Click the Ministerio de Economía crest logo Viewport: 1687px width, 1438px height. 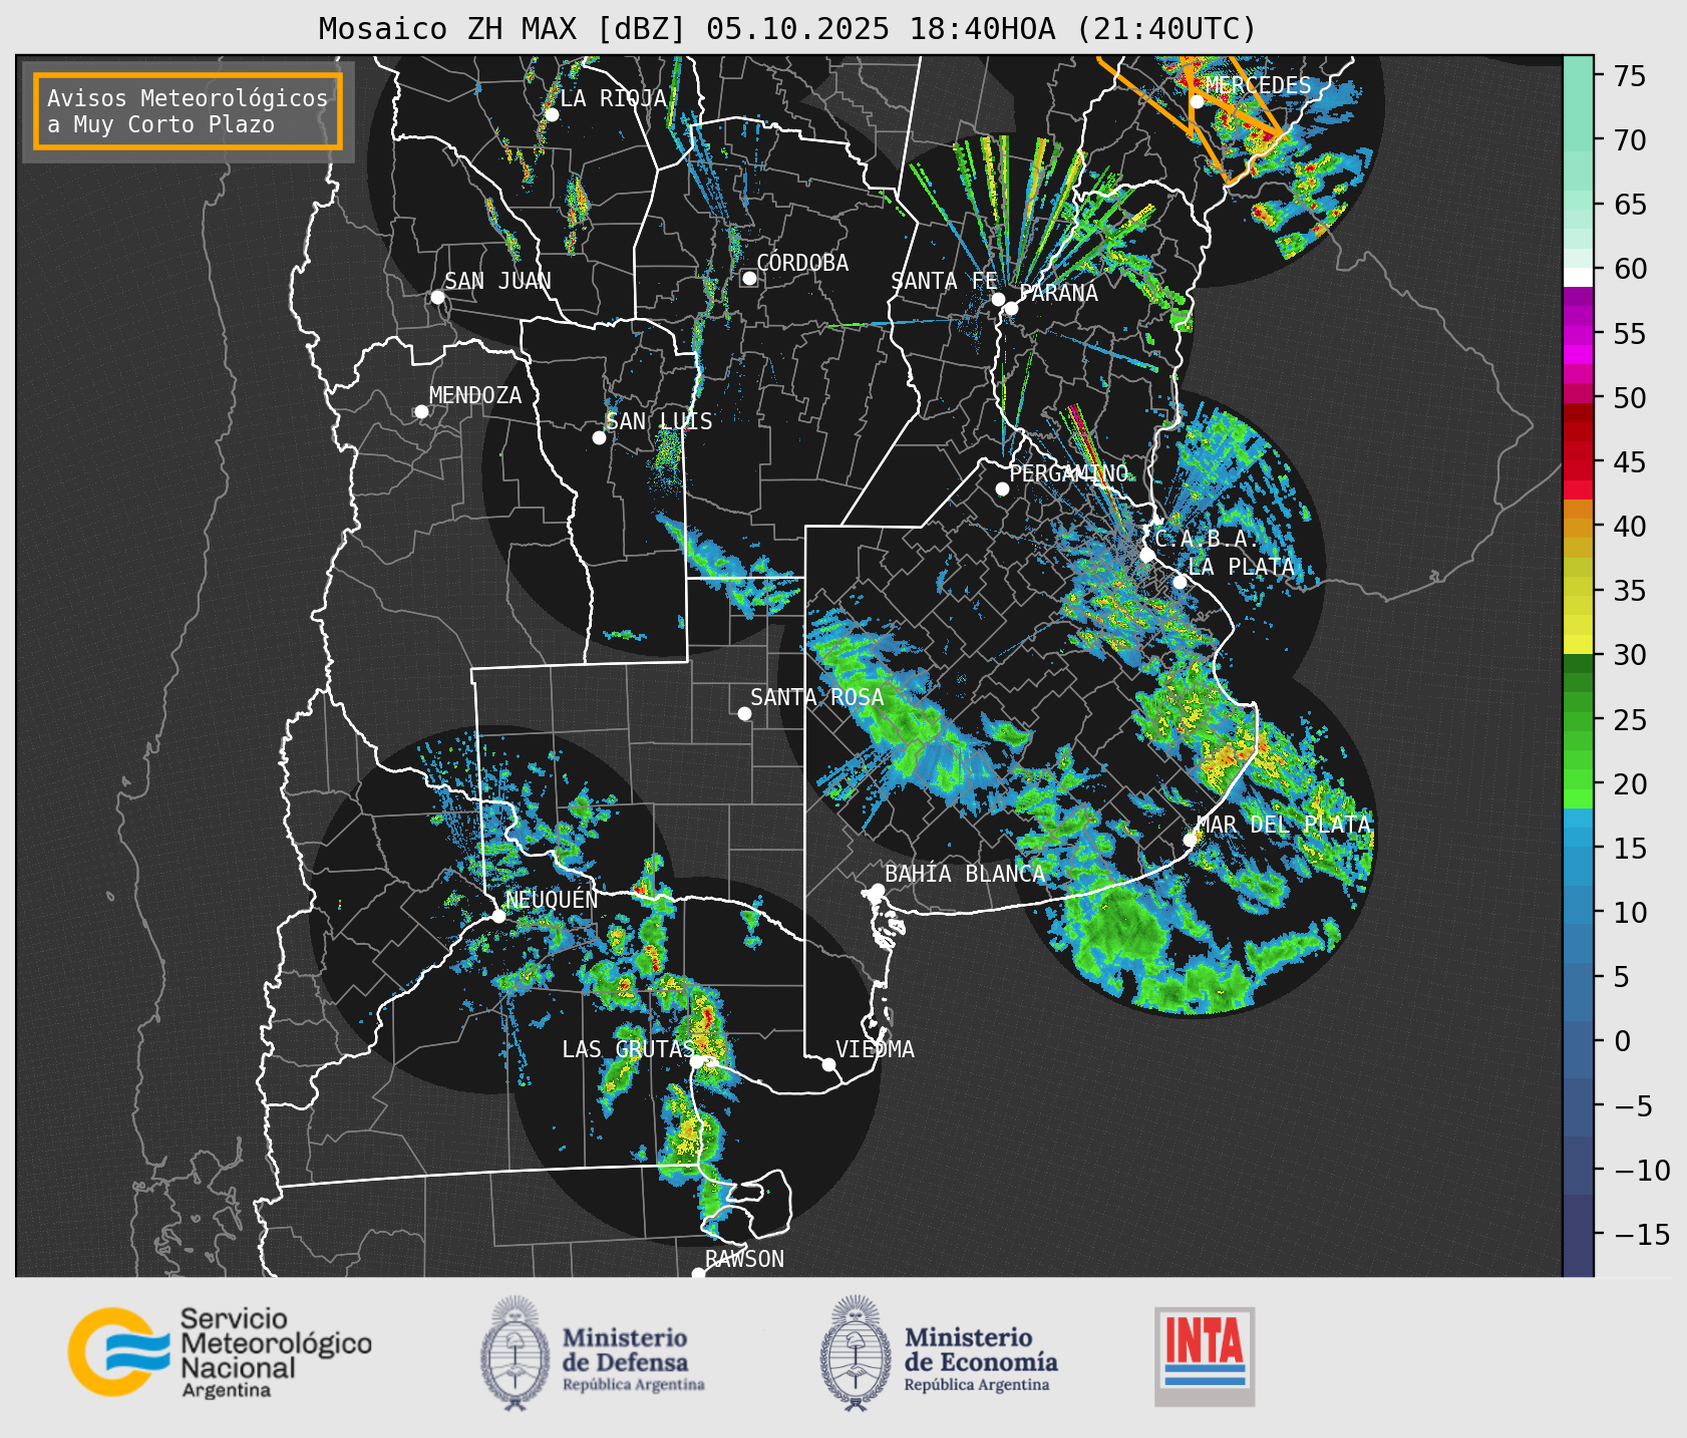856,1353
